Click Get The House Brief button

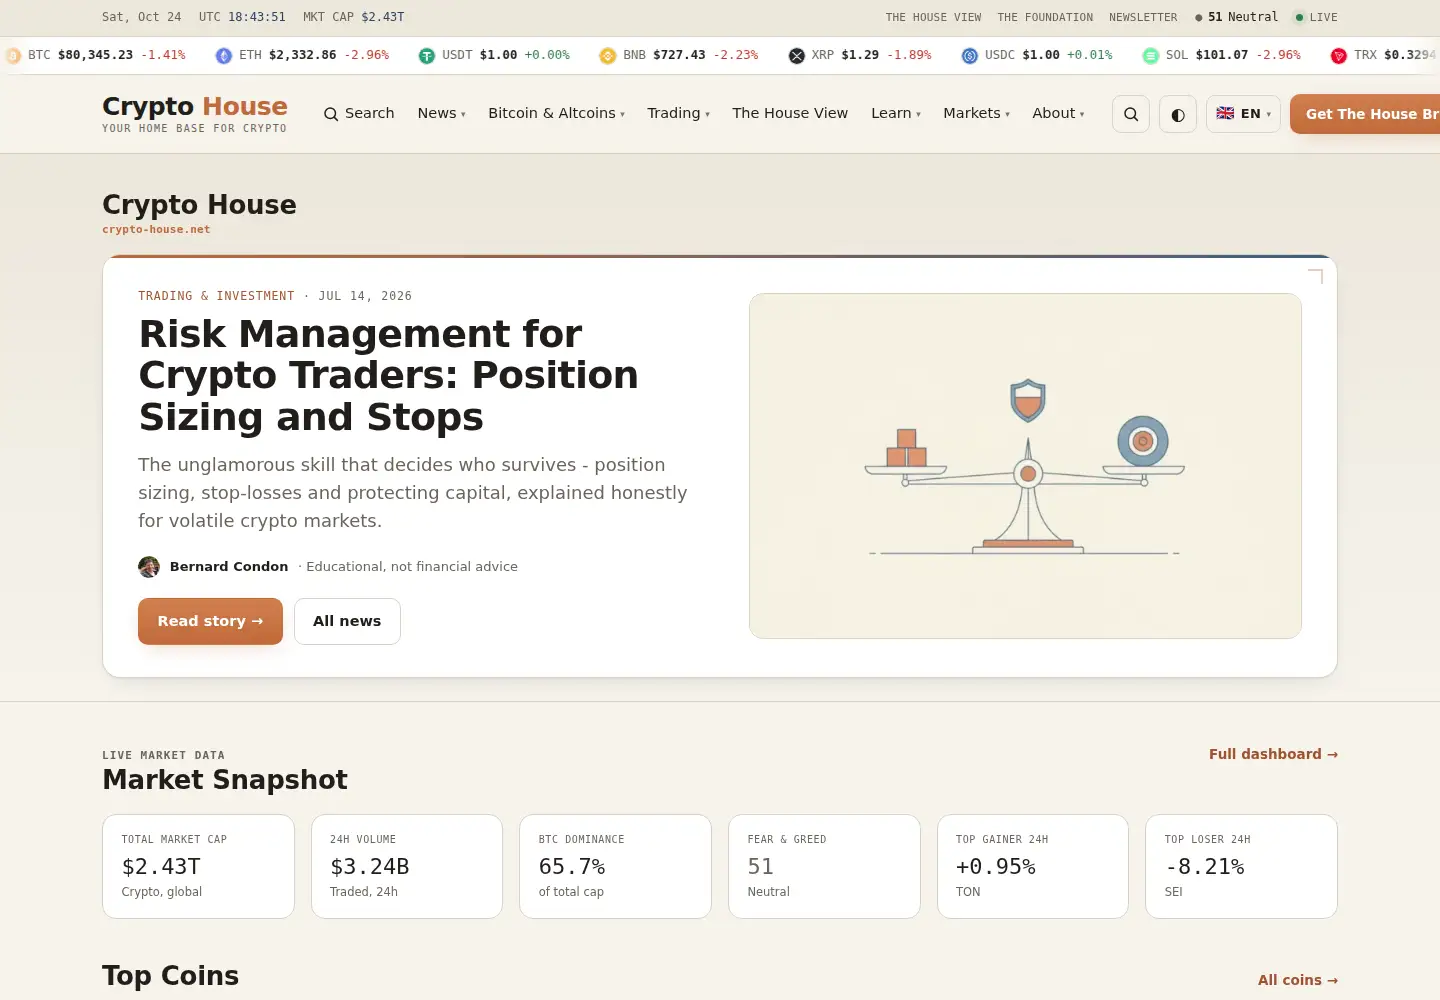pos(1365,114)
